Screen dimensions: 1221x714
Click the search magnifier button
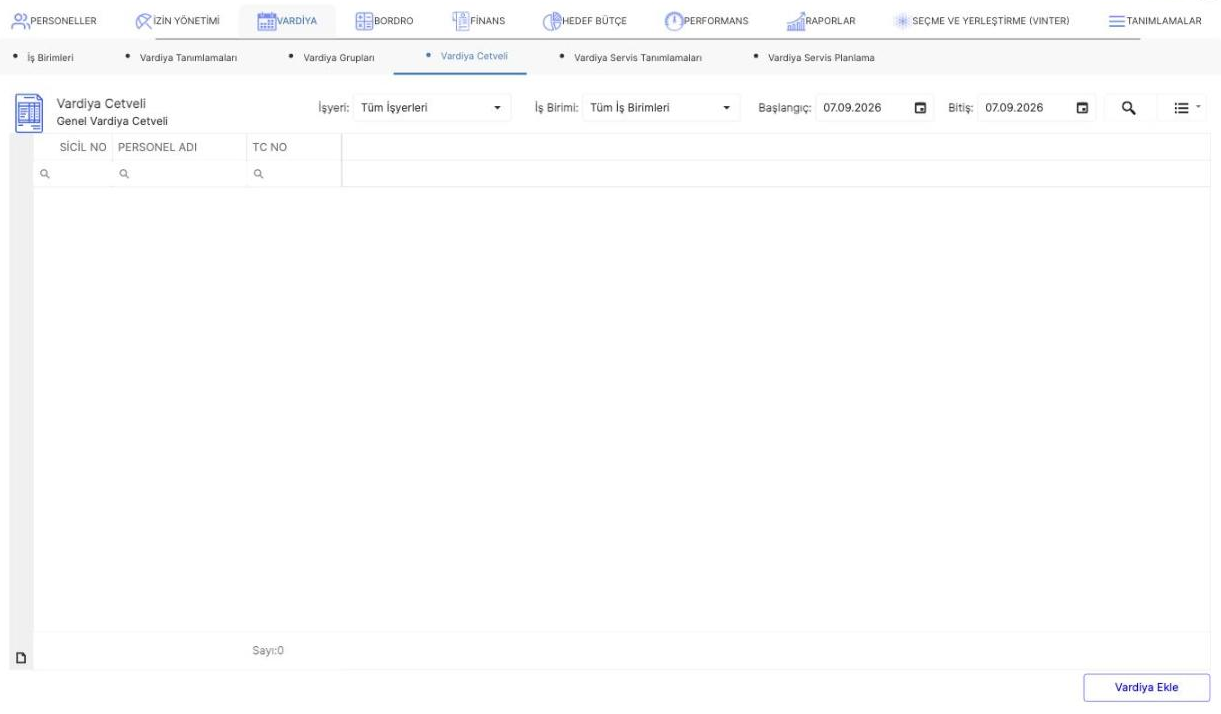click(1128, 108)
